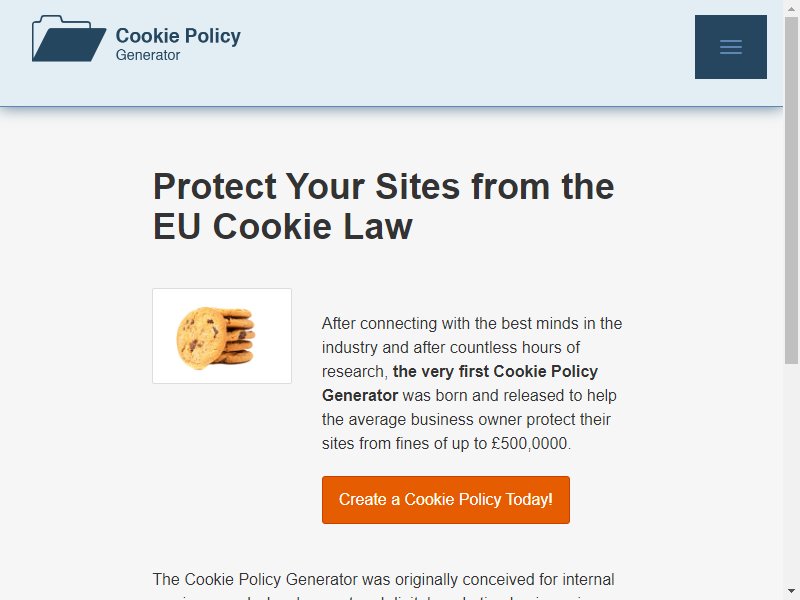Click bold text 'the very first Cookie Policy'
The width and height of the screenshot is (800, 600).
(x=495, y=371)
